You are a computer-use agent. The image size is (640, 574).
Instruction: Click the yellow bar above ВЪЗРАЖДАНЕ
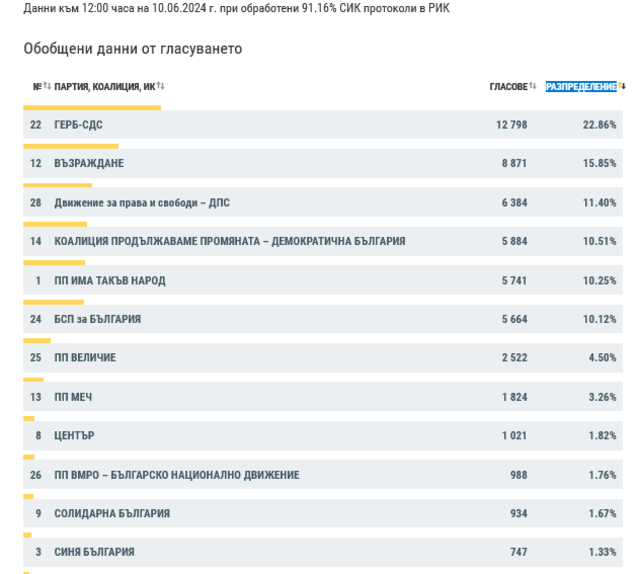[71, 146]
